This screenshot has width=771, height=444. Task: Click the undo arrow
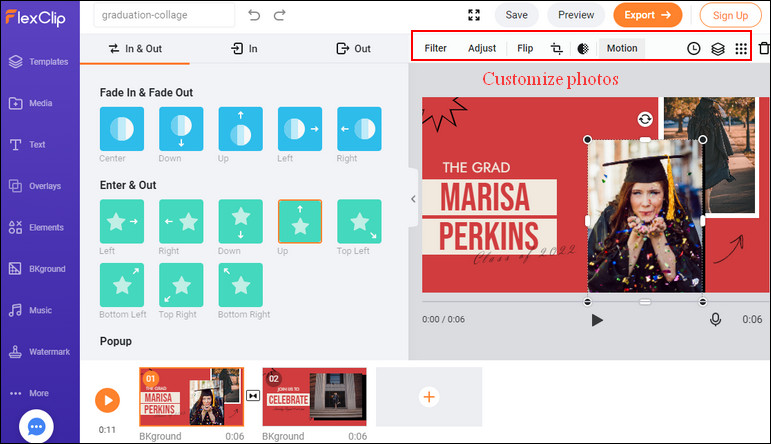pos(254,15)
